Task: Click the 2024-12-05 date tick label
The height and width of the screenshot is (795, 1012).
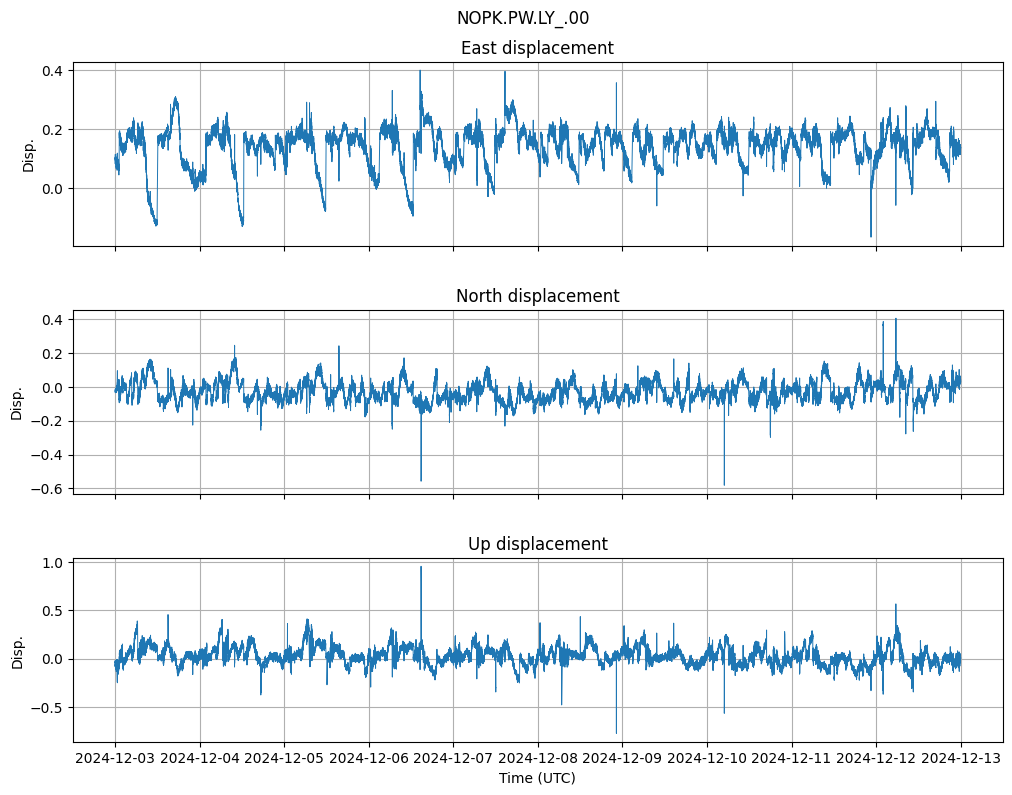Action: point(284,759)
